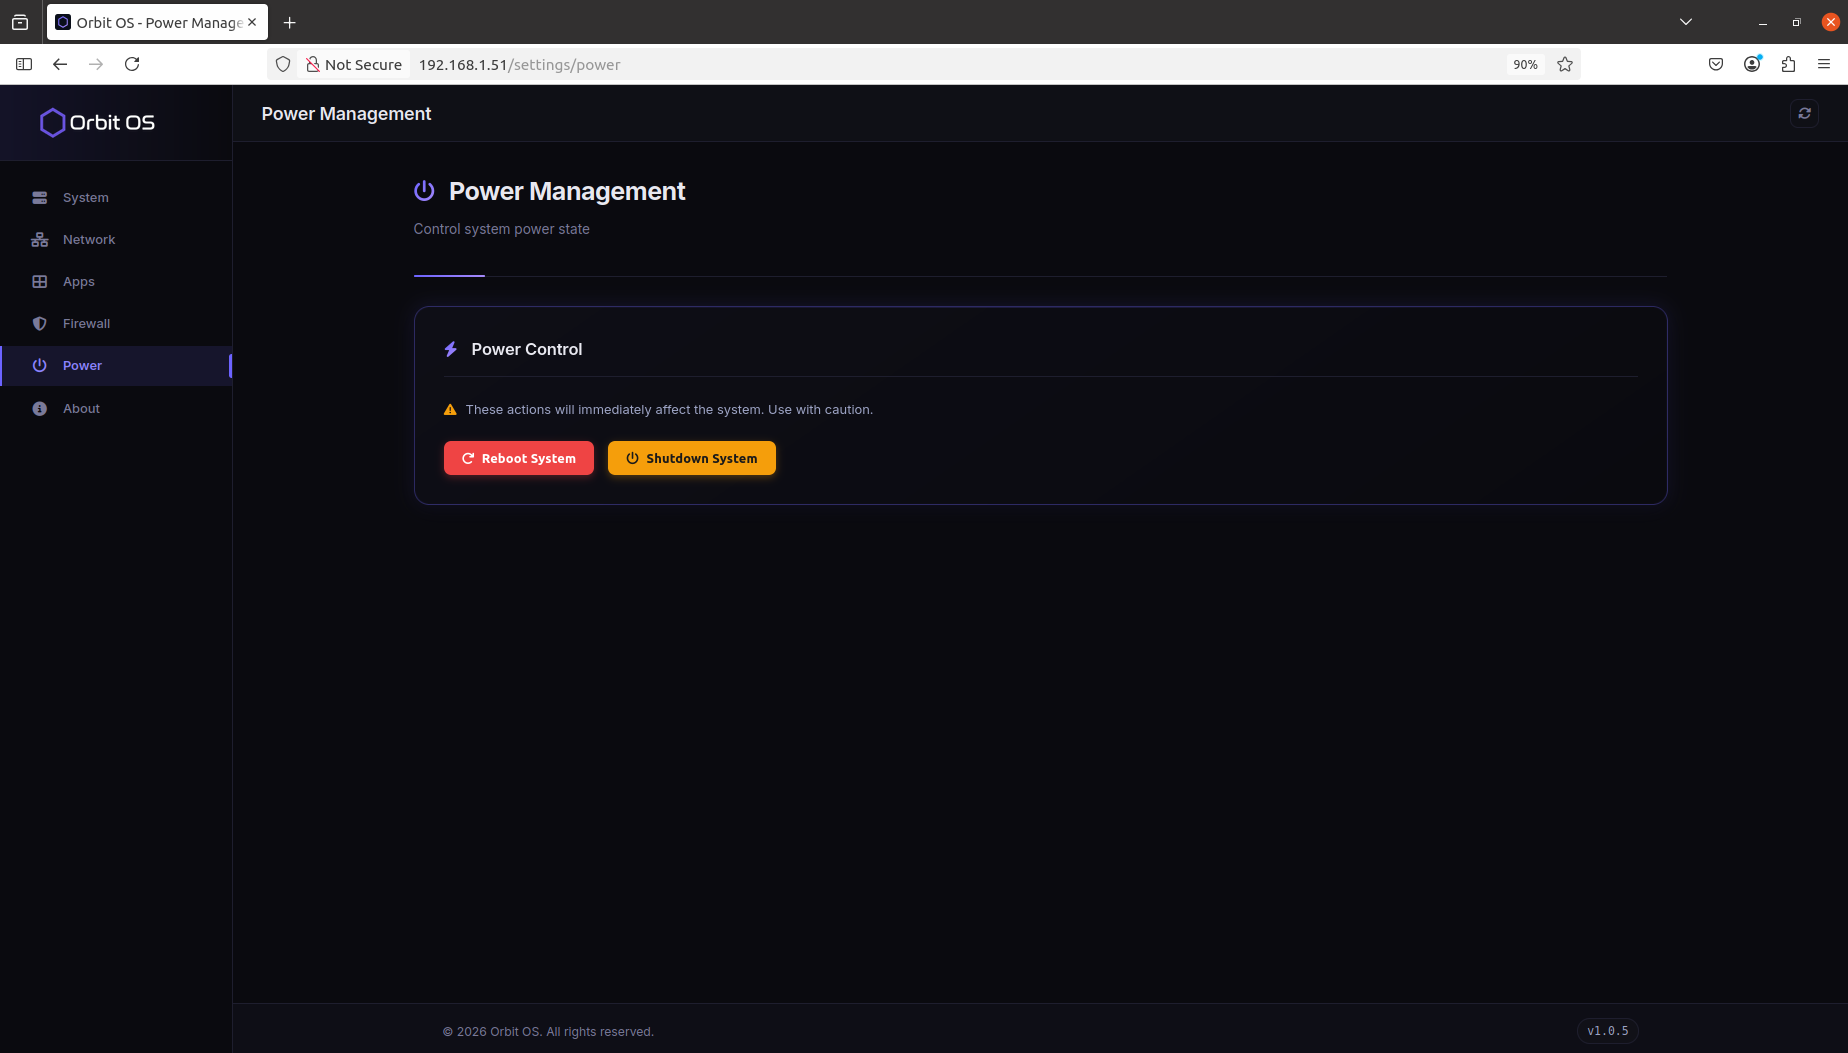Open the About page

tap(81, 409)
